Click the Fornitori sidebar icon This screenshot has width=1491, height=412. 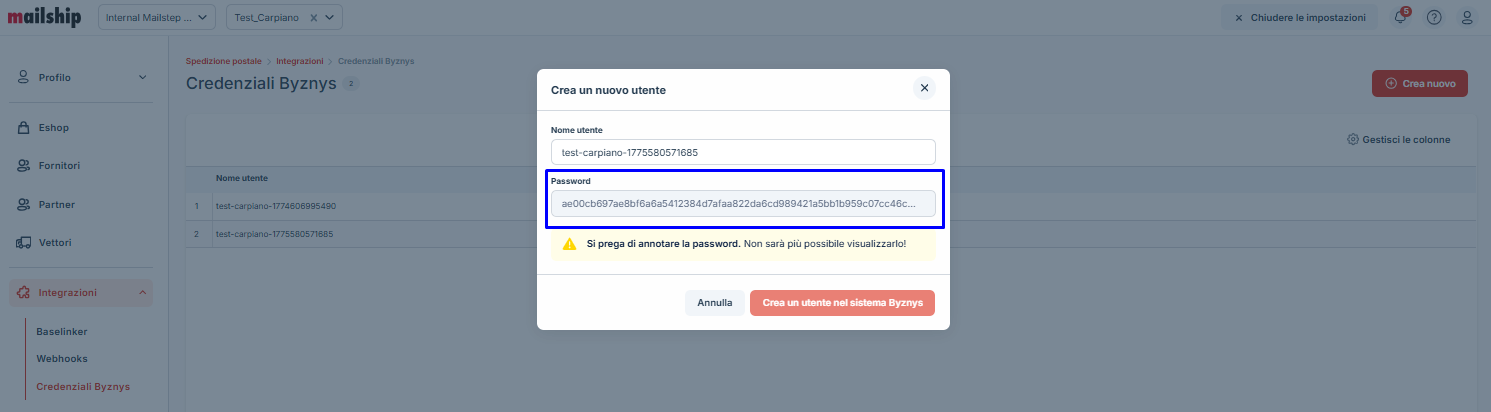click(x=24, y=165)
